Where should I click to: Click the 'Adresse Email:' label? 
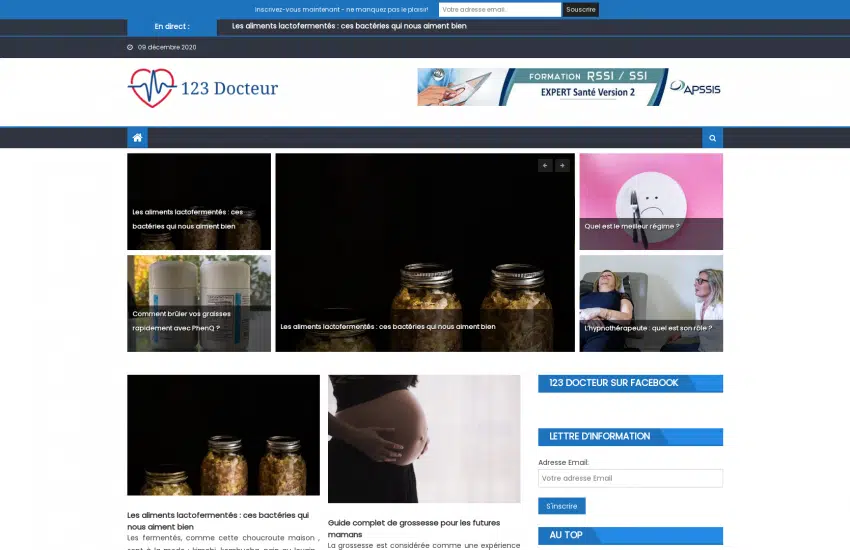pyautogui.click(x=563, y=462)
